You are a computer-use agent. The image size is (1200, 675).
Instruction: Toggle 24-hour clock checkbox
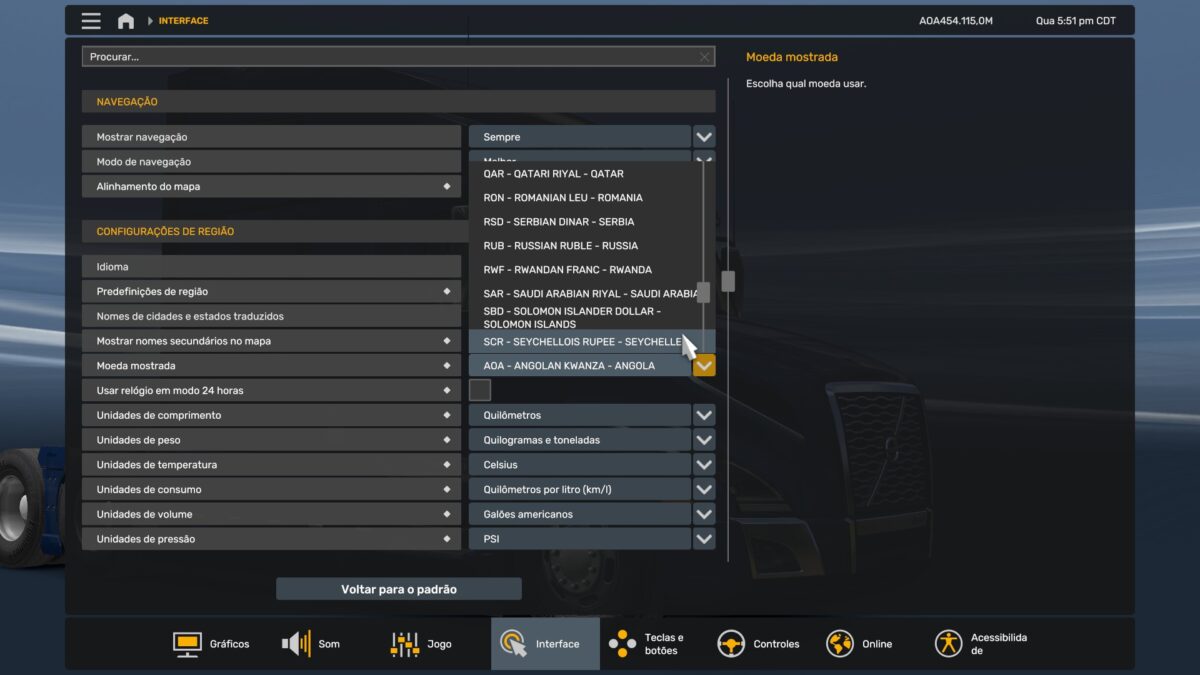480,390
